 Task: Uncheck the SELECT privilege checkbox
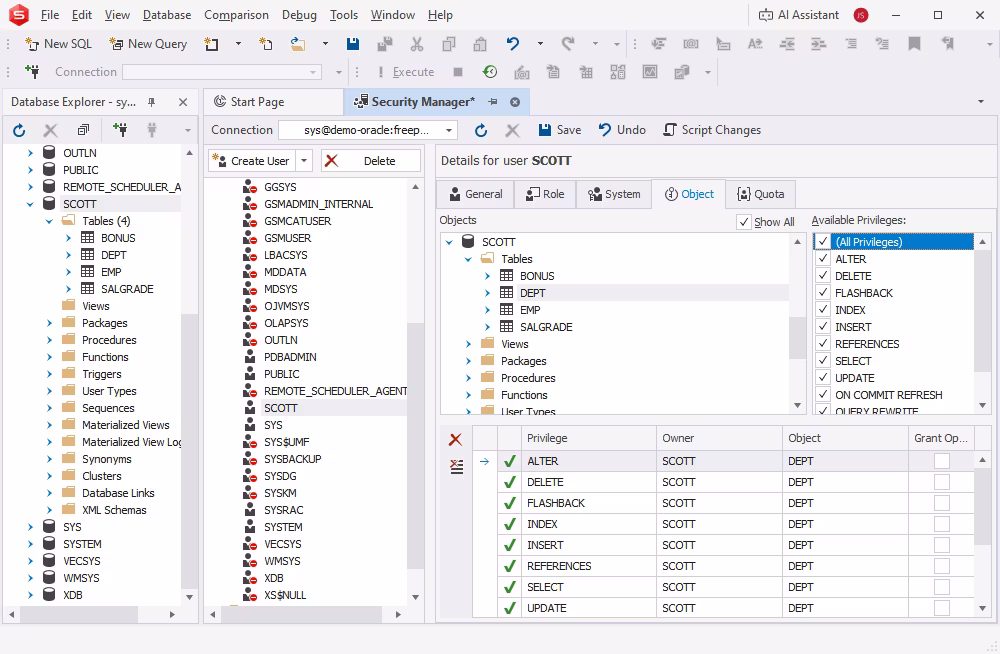coord(823,360)
